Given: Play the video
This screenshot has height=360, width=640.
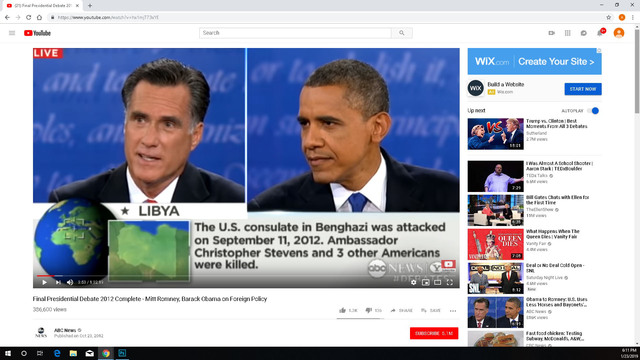Looking at the screenshot, I should pos(44,282).
